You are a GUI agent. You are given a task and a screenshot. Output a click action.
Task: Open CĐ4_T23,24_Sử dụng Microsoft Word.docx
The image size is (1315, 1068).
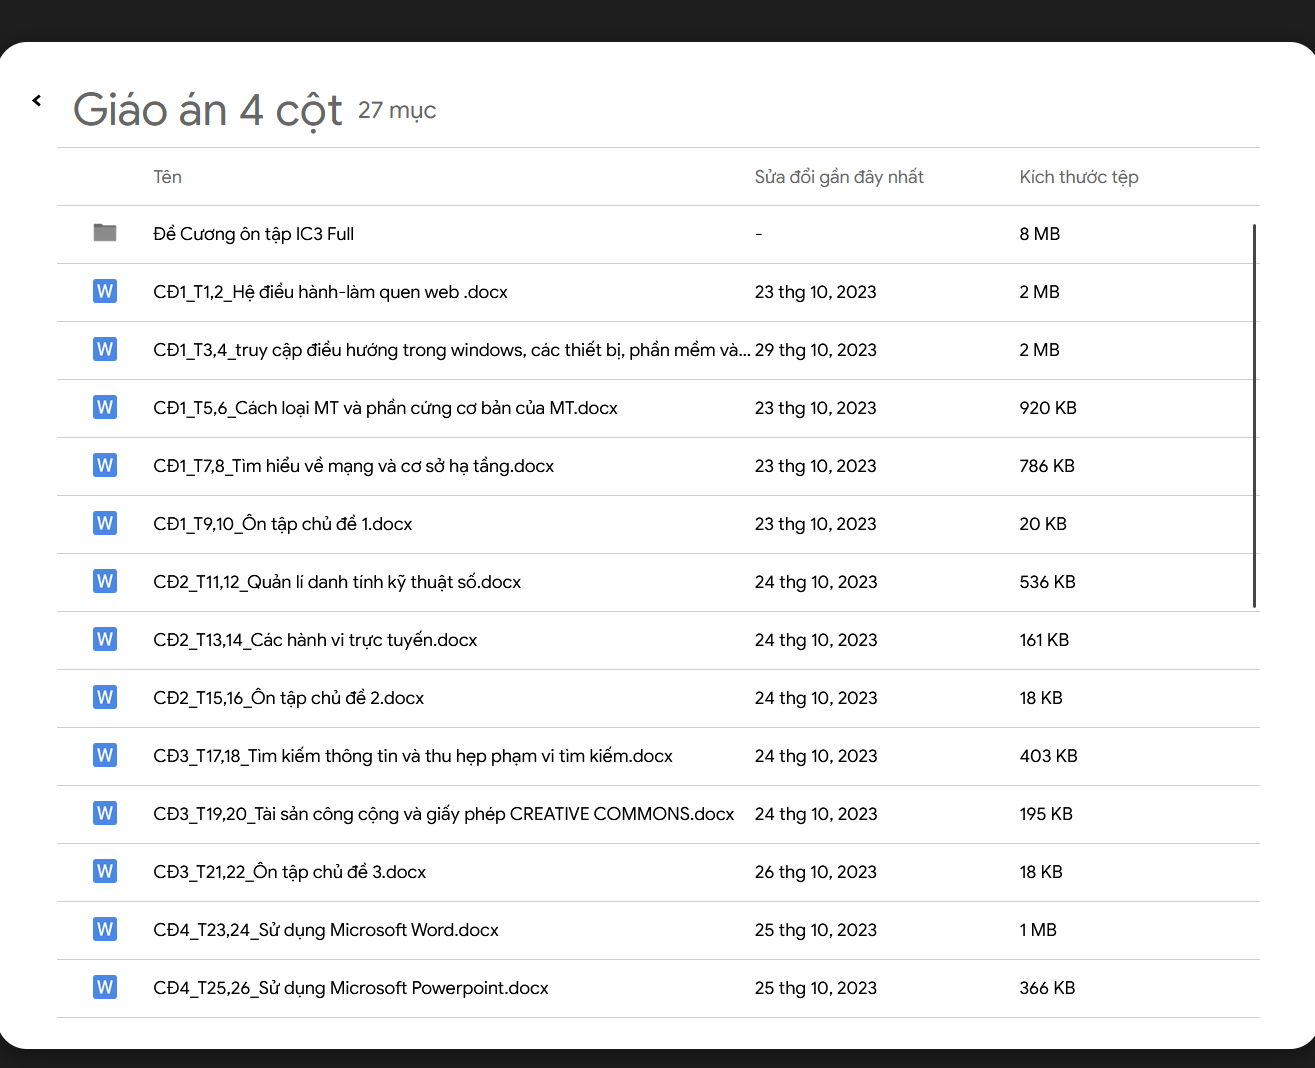coord(326,930)
